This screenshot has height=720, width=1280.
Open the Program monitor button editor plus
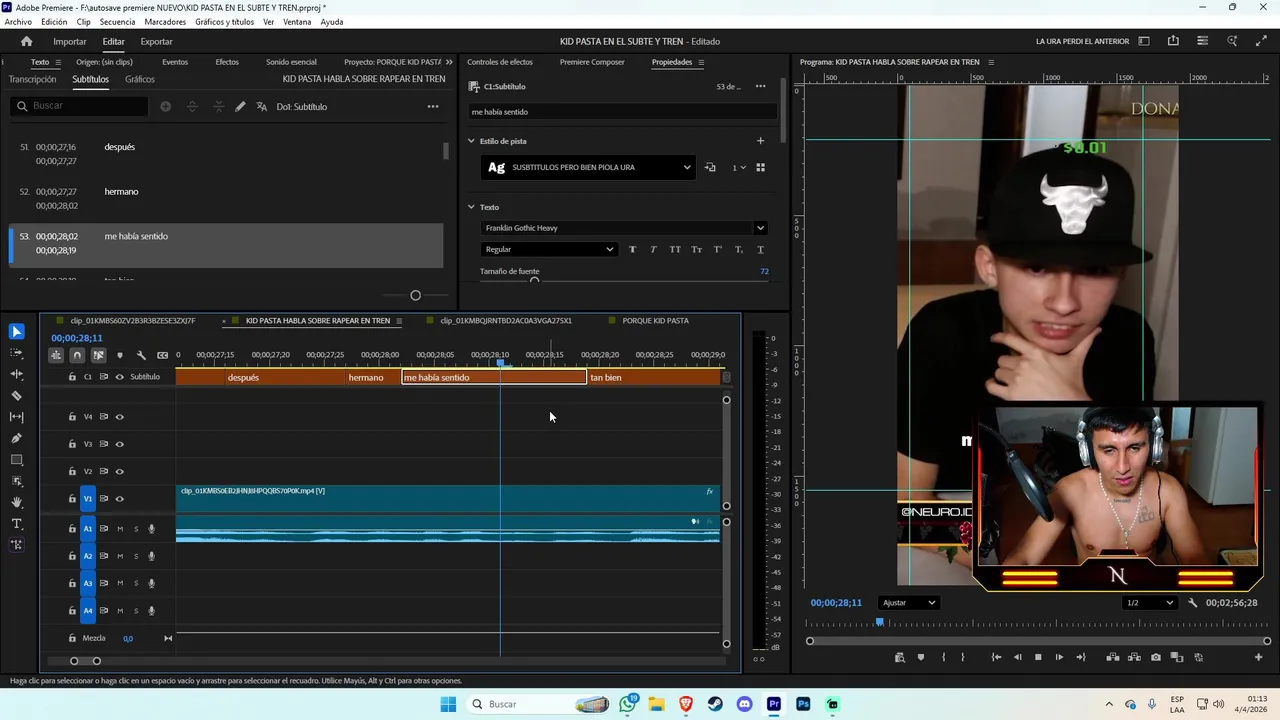(x=1259, y=657)
